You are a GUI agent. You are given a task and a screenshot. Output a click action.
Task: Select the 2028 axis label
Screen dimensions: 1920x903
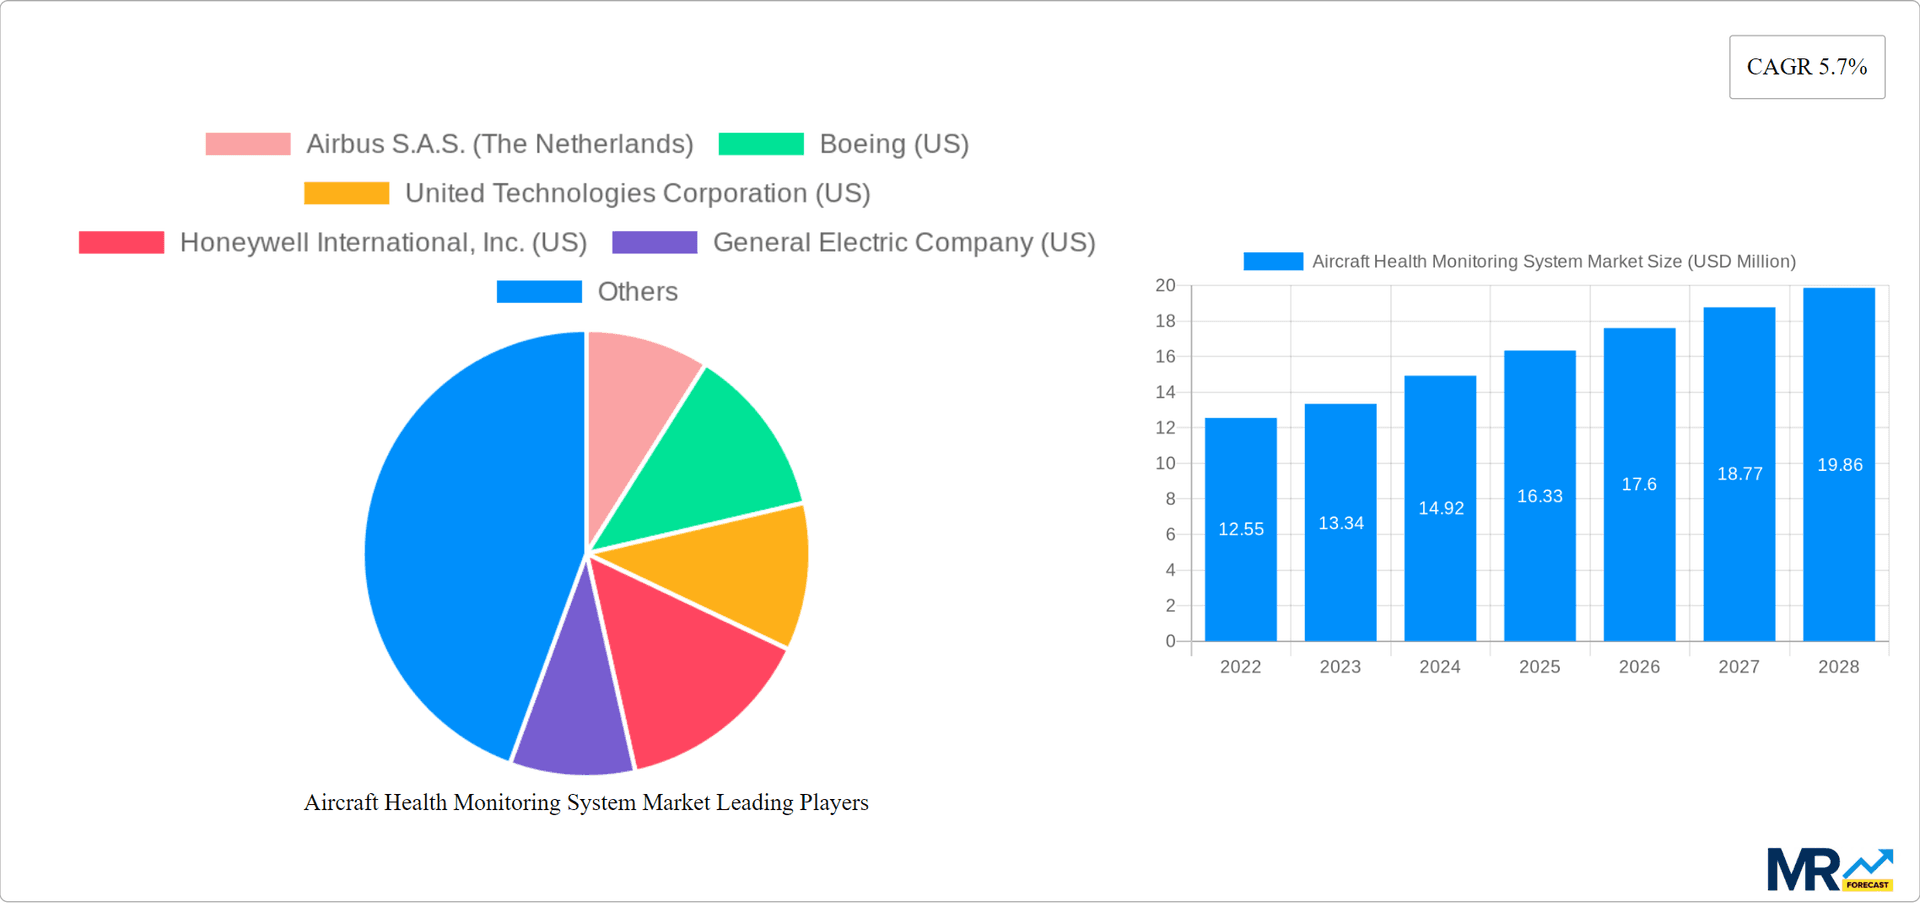pos(1839,666)
